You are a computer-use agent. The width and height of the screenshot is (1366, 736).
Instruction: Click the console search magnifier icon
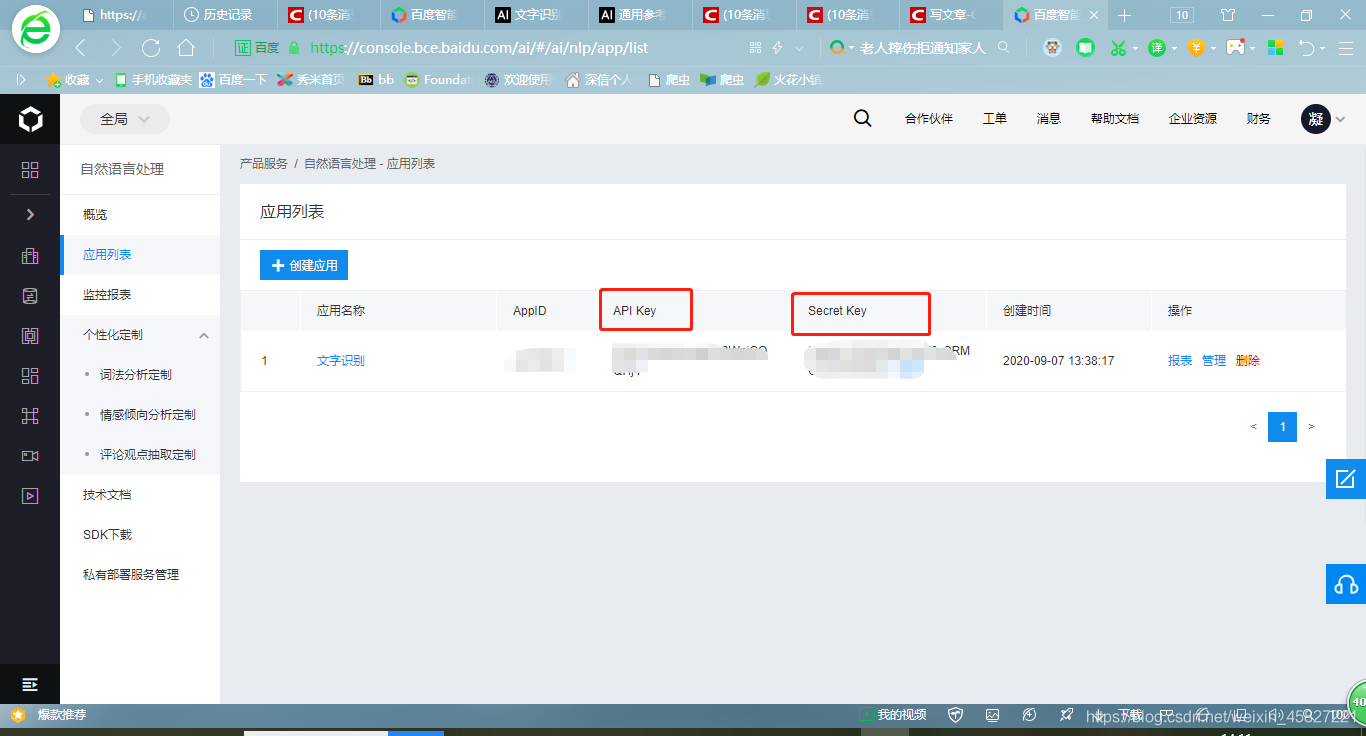tap(862, 118)
